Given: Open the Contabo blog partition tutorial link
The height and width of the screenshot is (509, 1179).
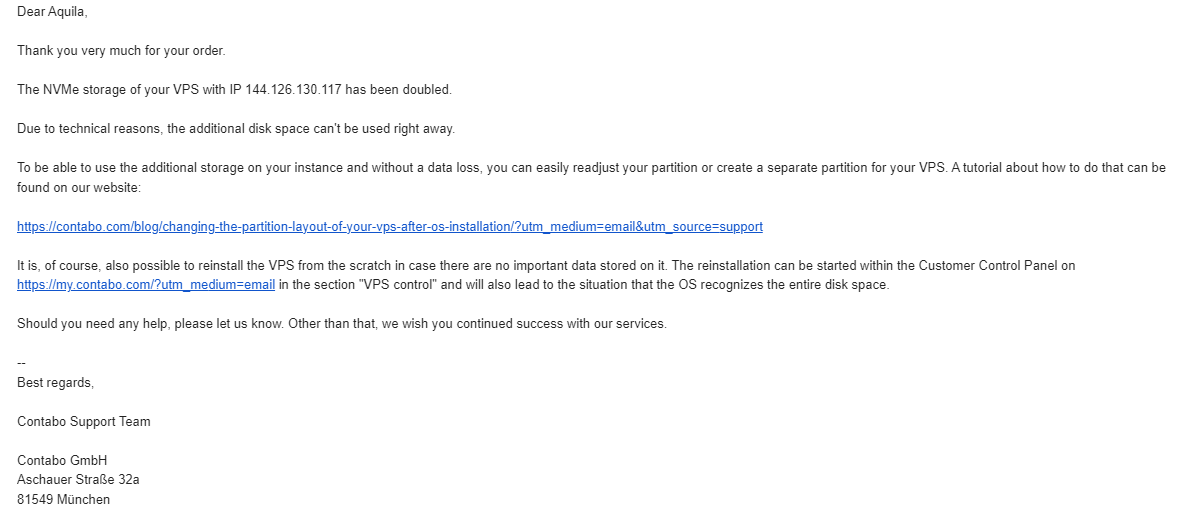Looking at the screenshot, I should pyautogui.click(x=390, y=227).
